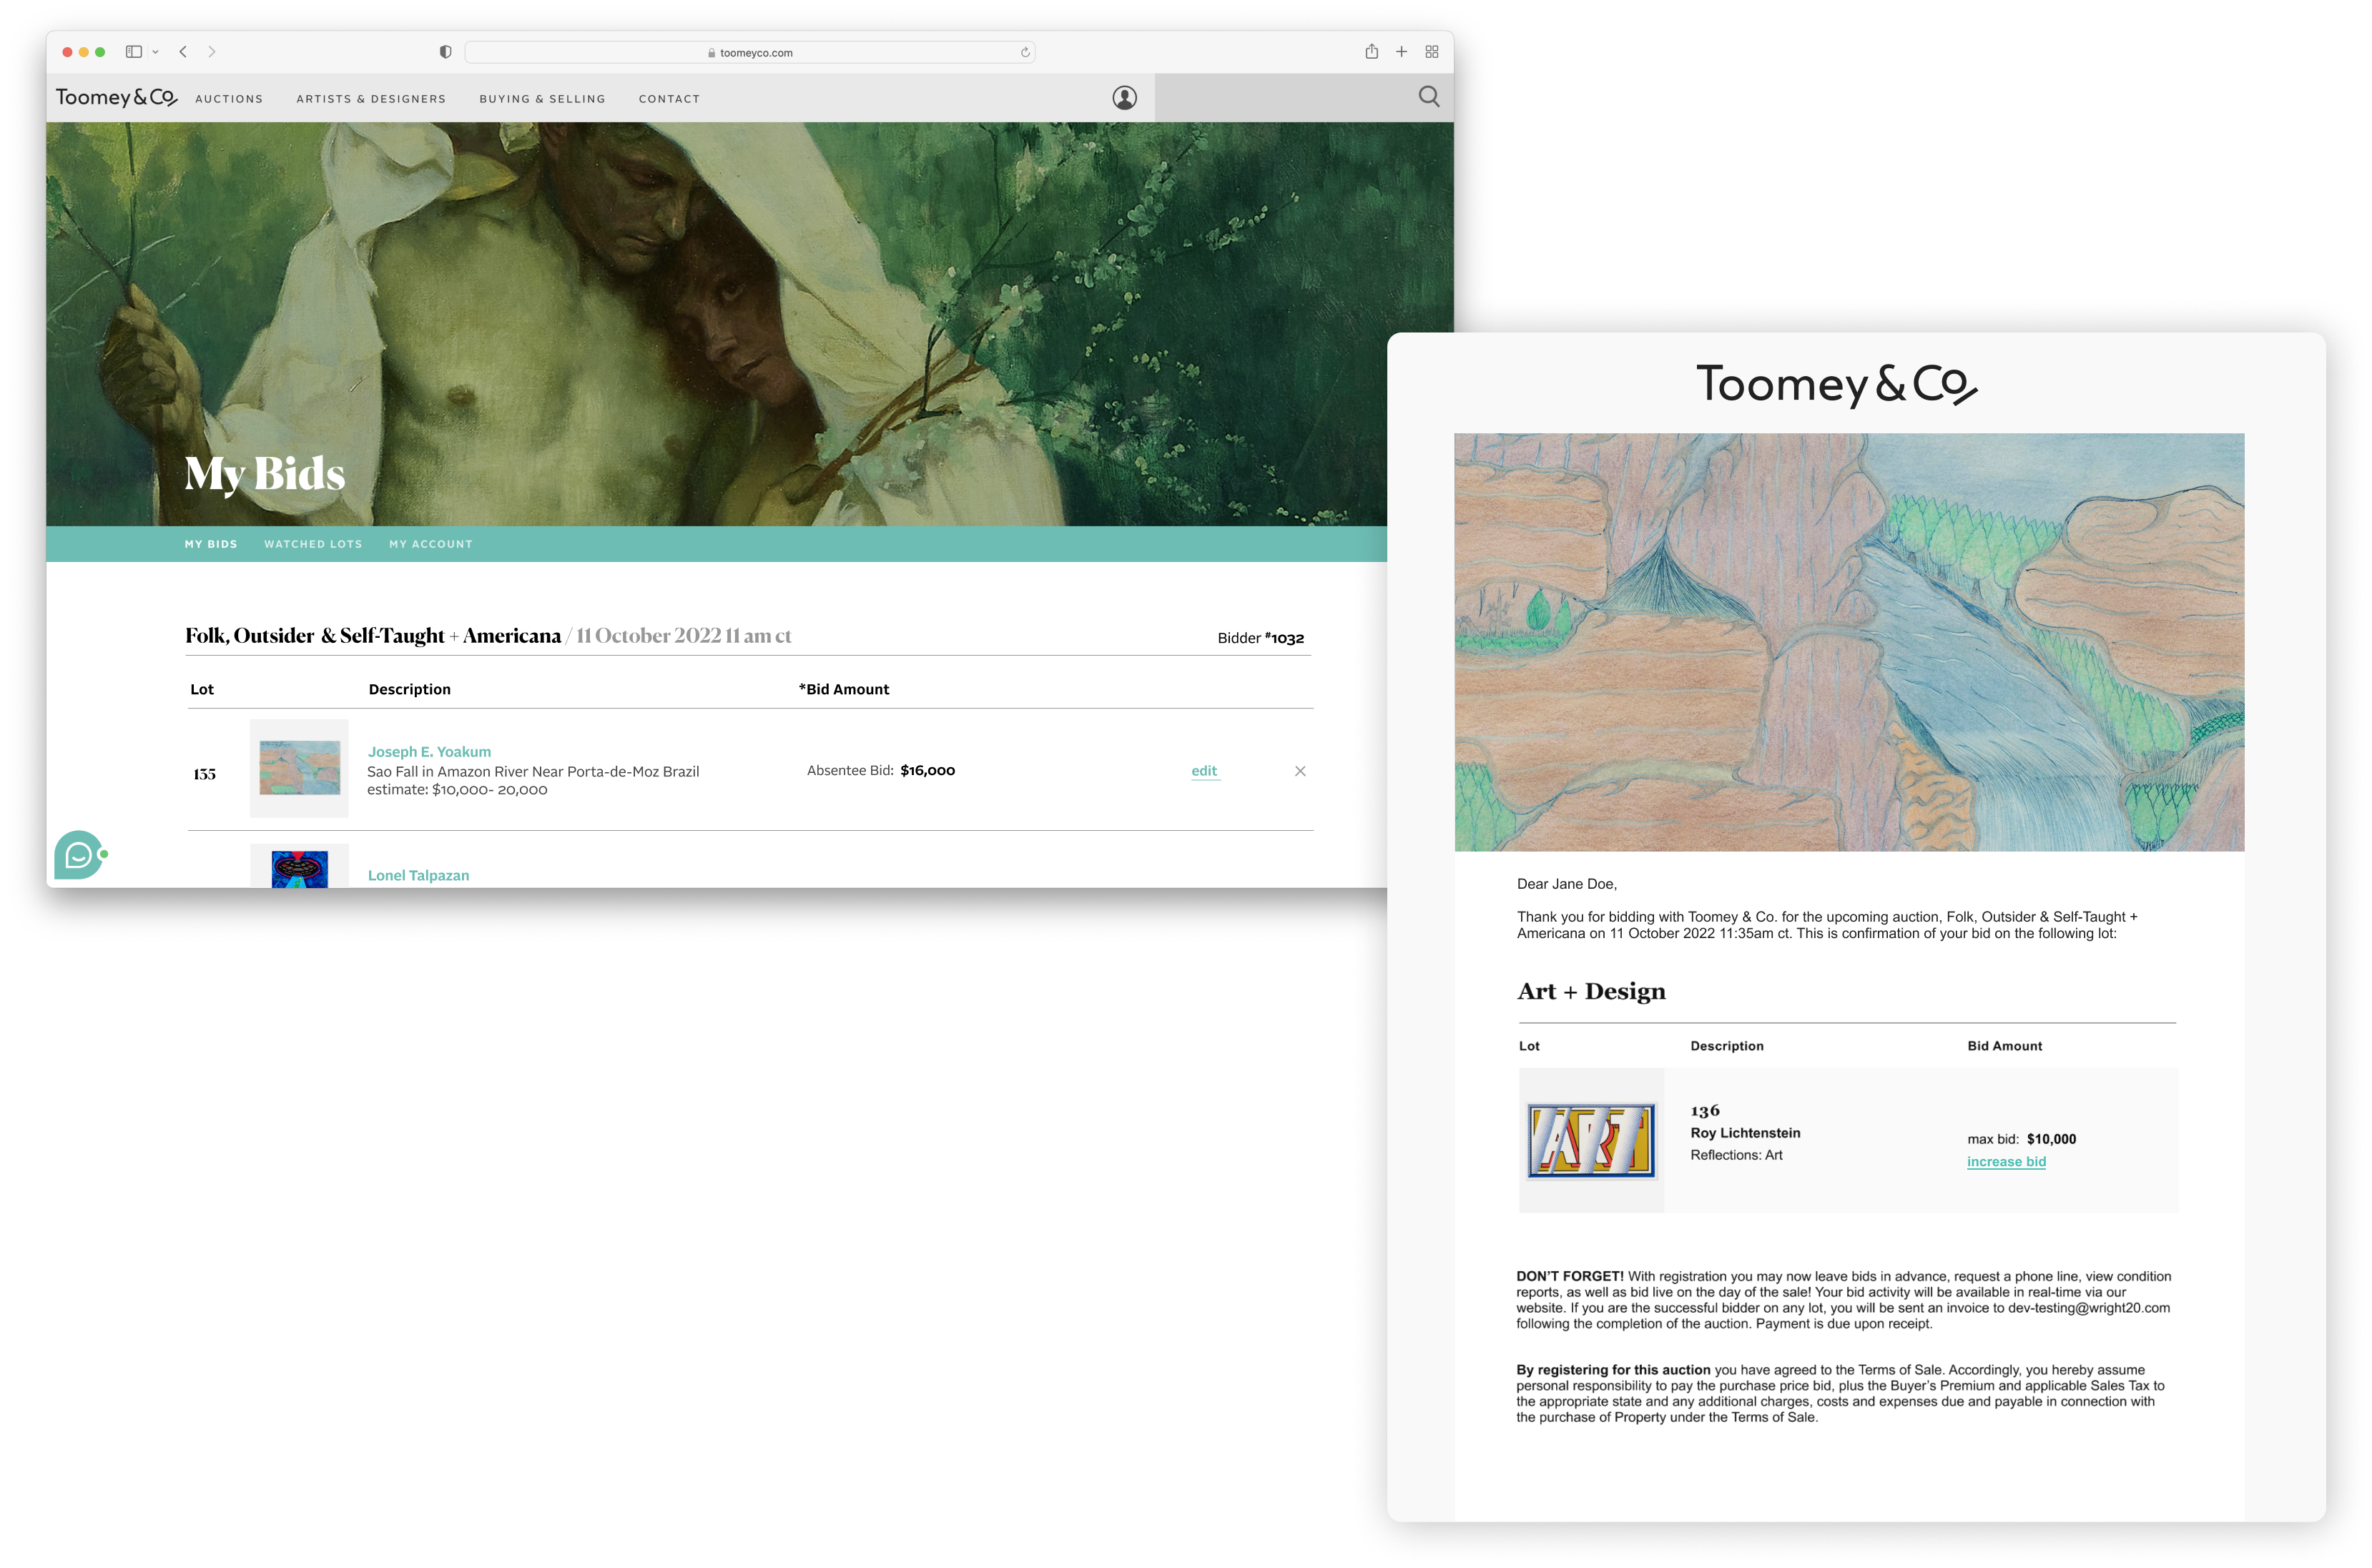Open the Auctions menu
2372x1568 pixels.
(229, 99)
